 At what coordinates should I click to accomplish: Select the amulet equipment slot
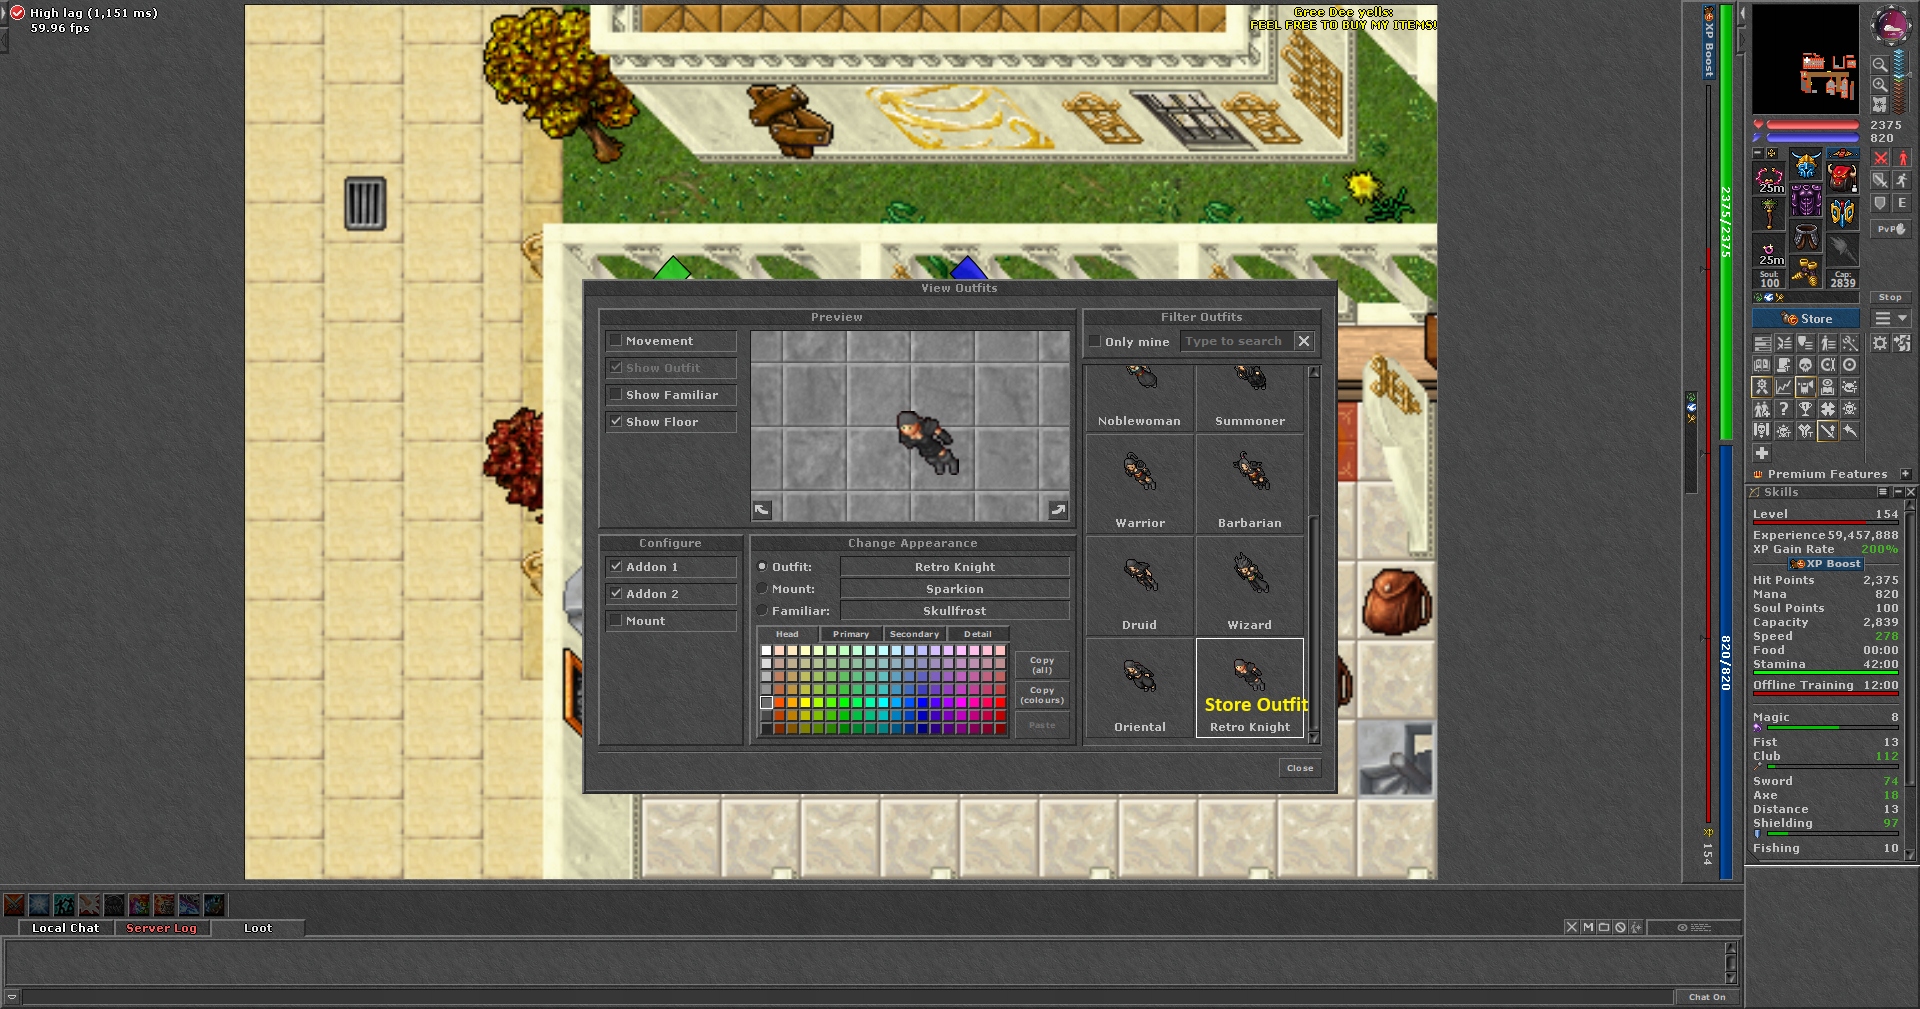pos(1770,176)
